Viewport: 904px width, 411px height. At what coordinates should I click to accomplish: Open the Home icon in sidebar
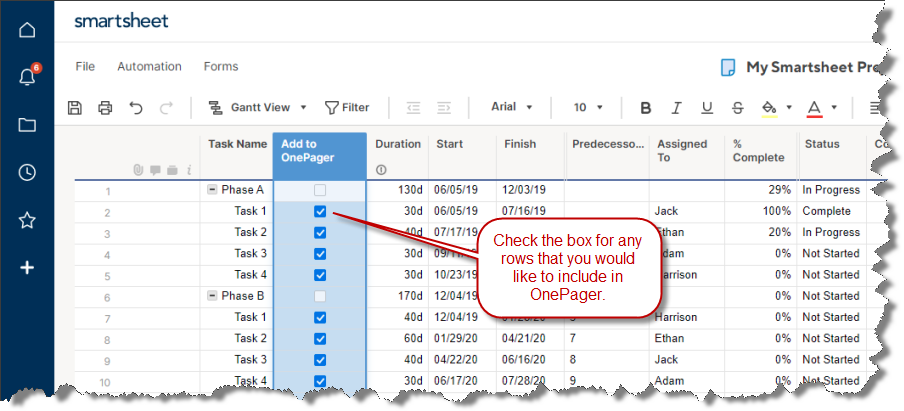coord(27,30)
